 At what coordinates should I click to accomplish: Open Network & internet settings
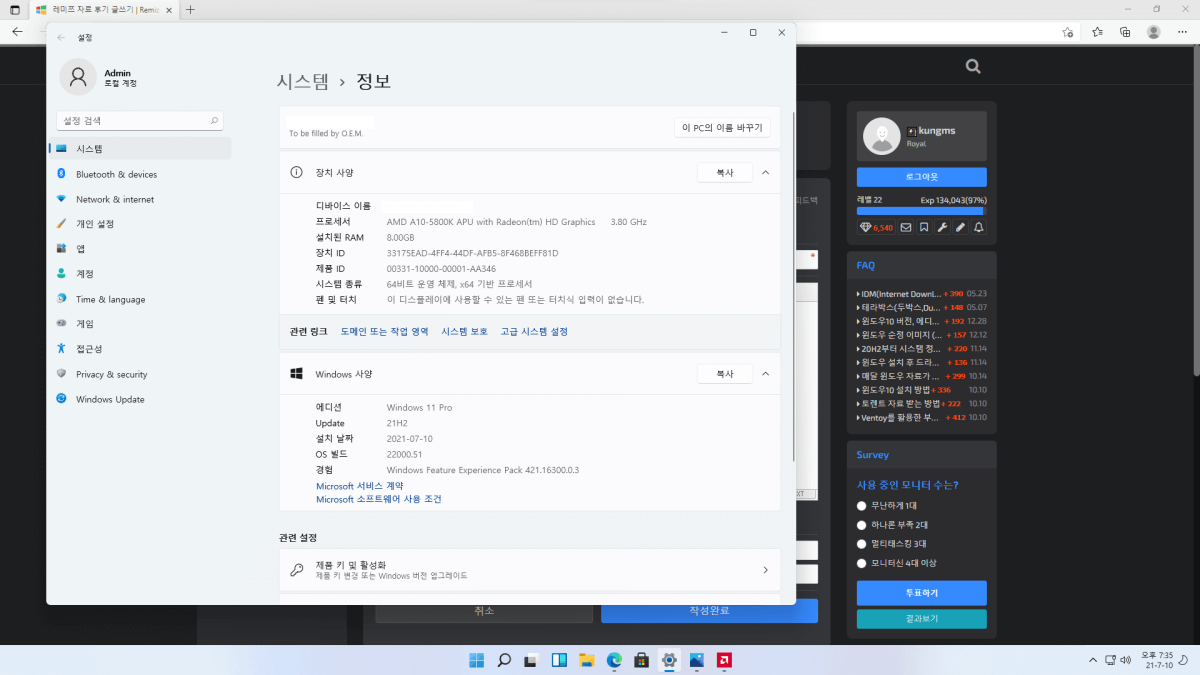point(140,199)
